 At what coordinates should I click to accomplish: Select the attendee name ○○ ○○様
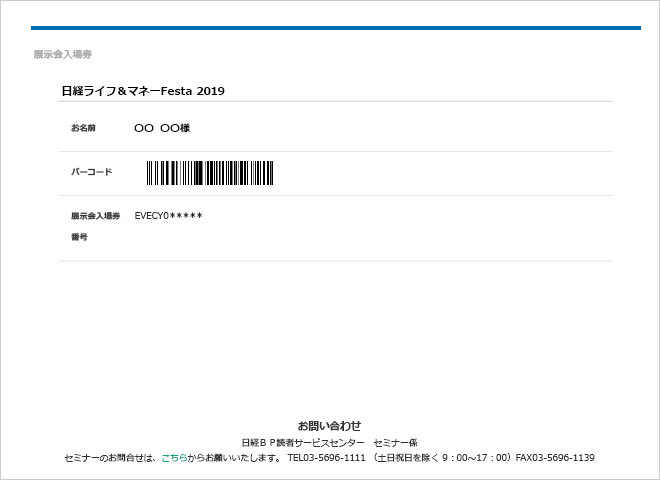[x=161, y=128]
